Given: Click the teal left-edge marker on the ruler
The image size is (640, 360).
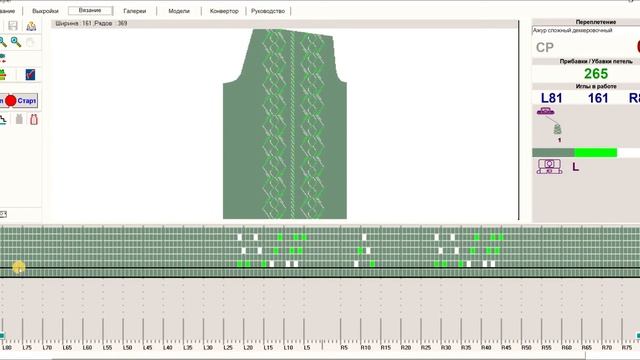Looking at the screenshot, I should pos(2,336).
